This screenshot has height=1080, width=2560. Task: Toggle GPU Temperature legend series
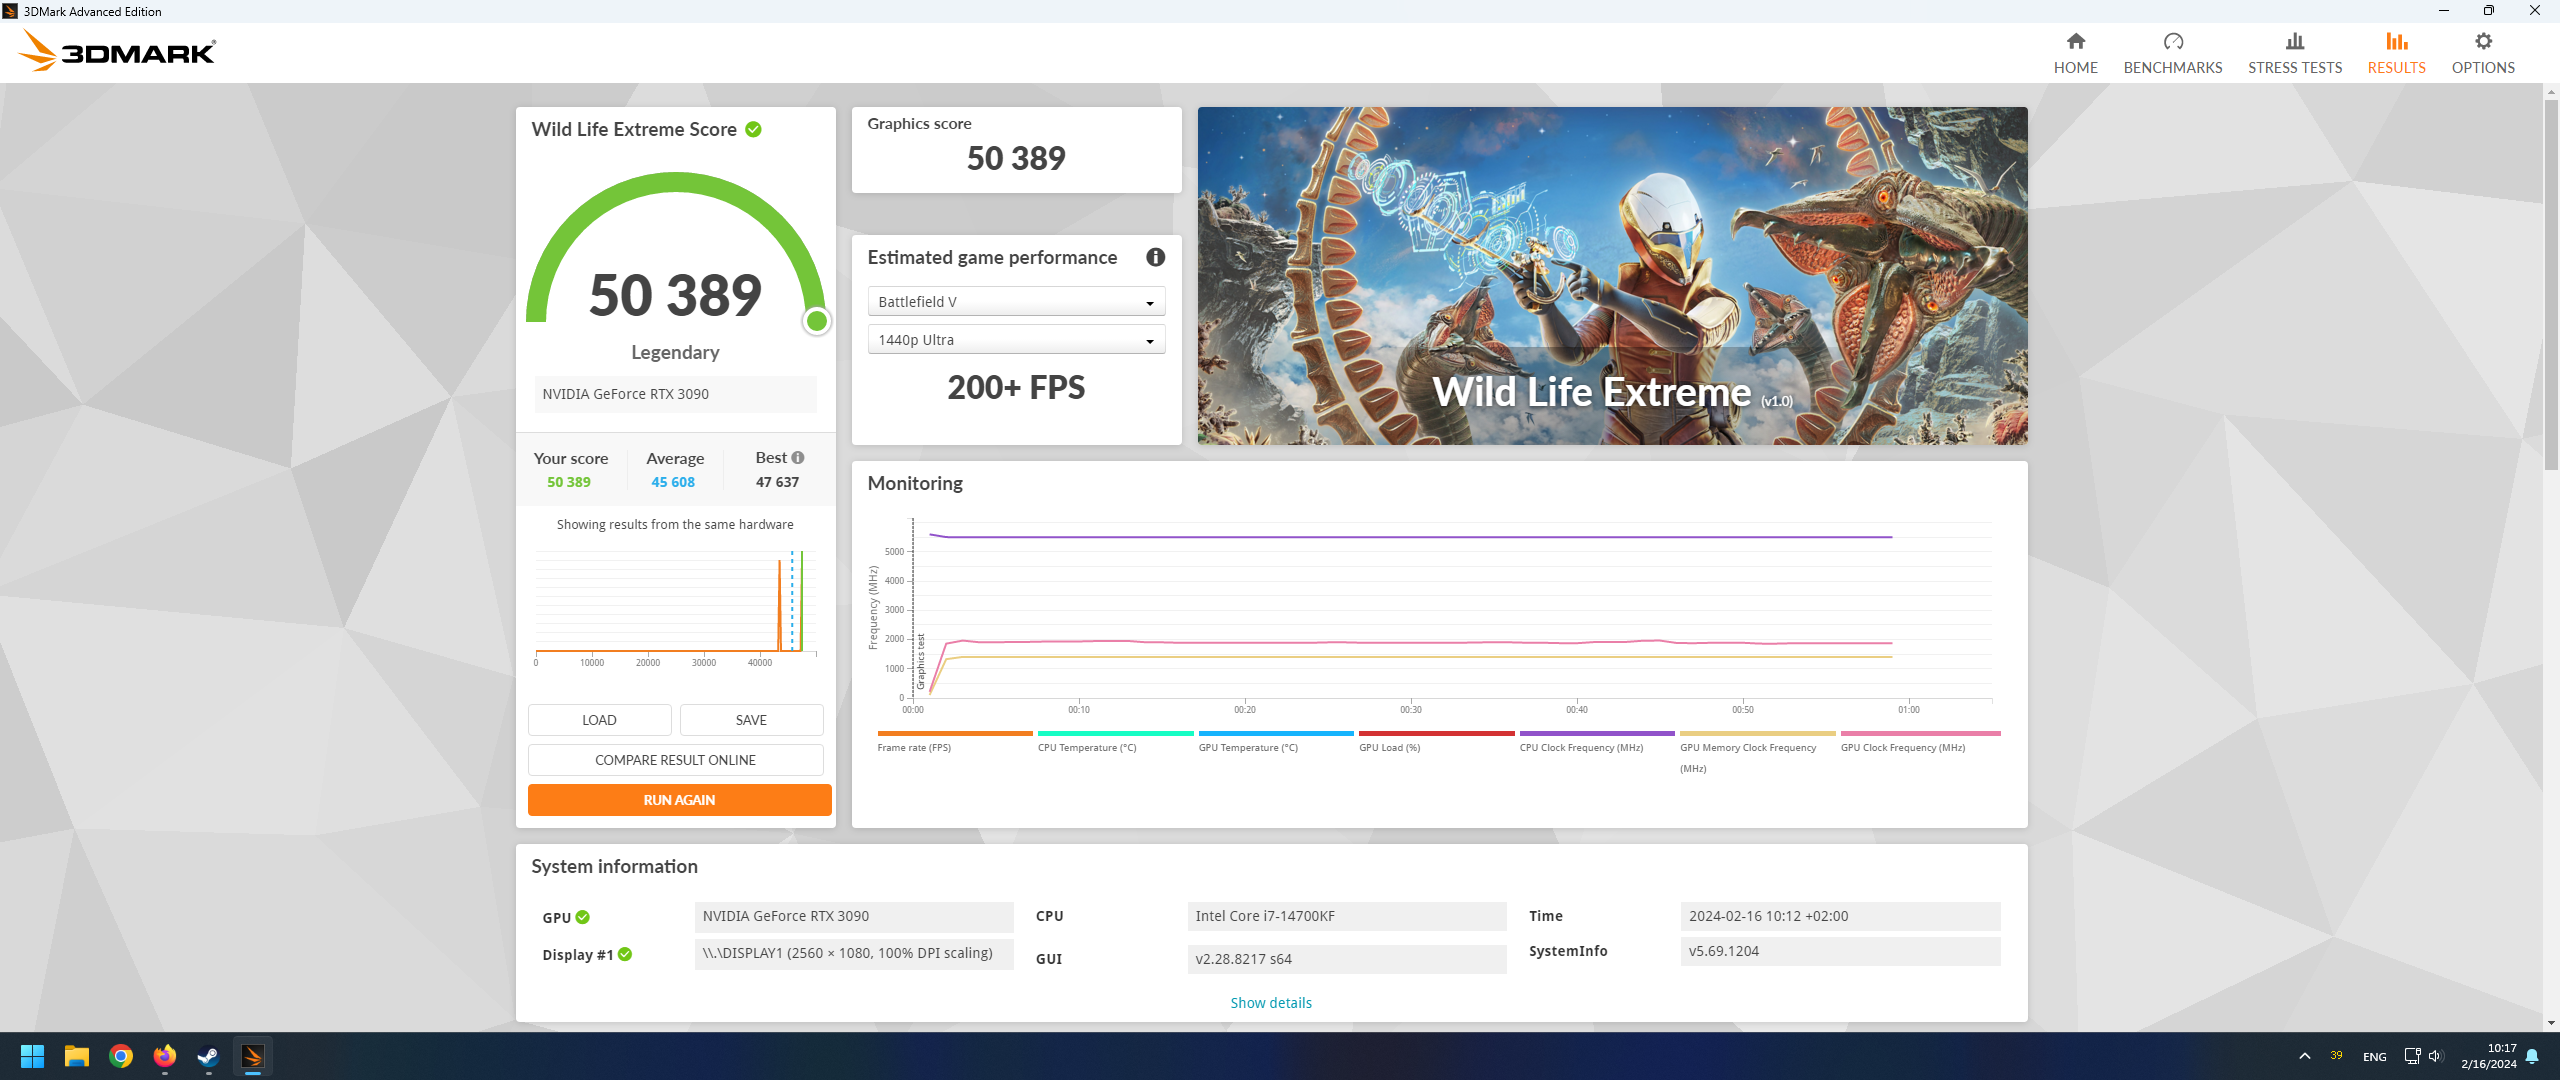click(x=1276, y=742)
